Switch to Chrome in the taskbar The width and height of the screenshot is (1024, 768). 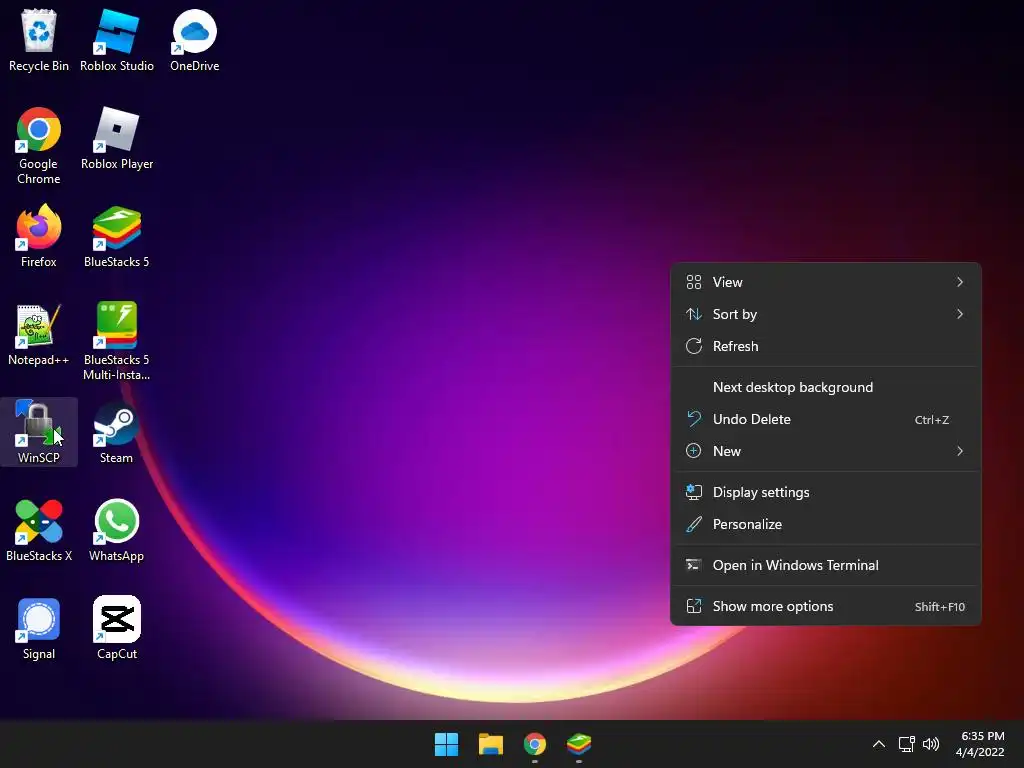(x=535, y=744)
